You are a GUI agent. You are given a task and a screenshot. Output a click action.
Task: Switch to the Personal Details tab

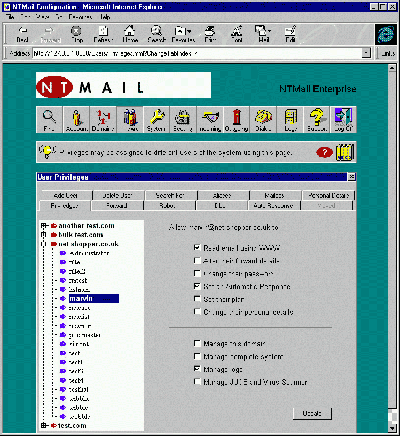(328, 195)
